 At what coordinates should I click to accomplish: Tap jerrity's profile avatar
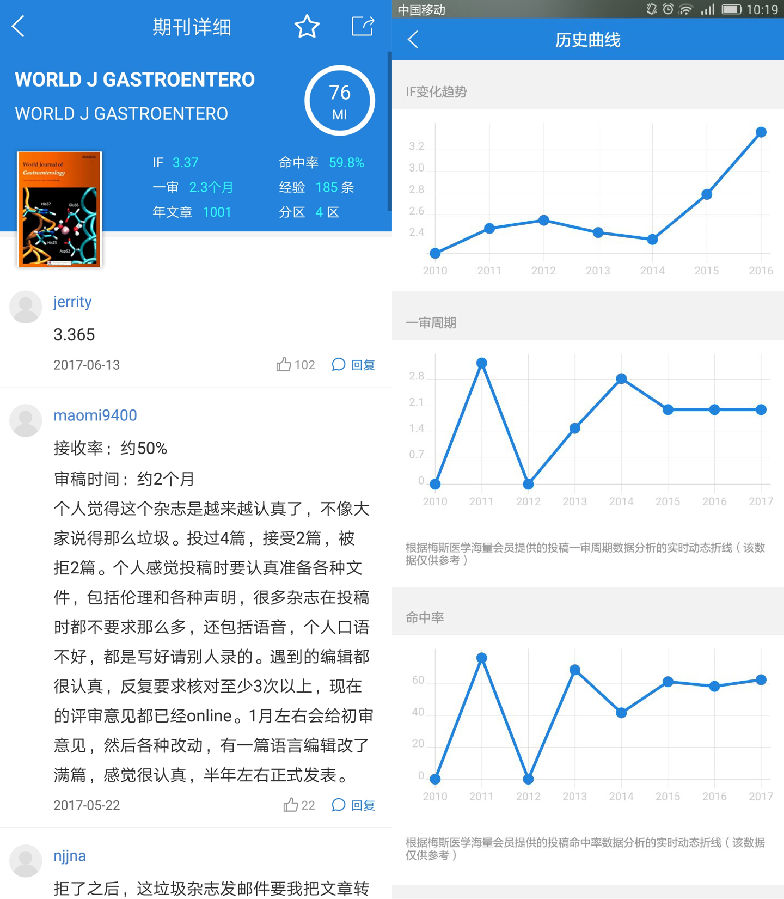click(x=26, y=307)
